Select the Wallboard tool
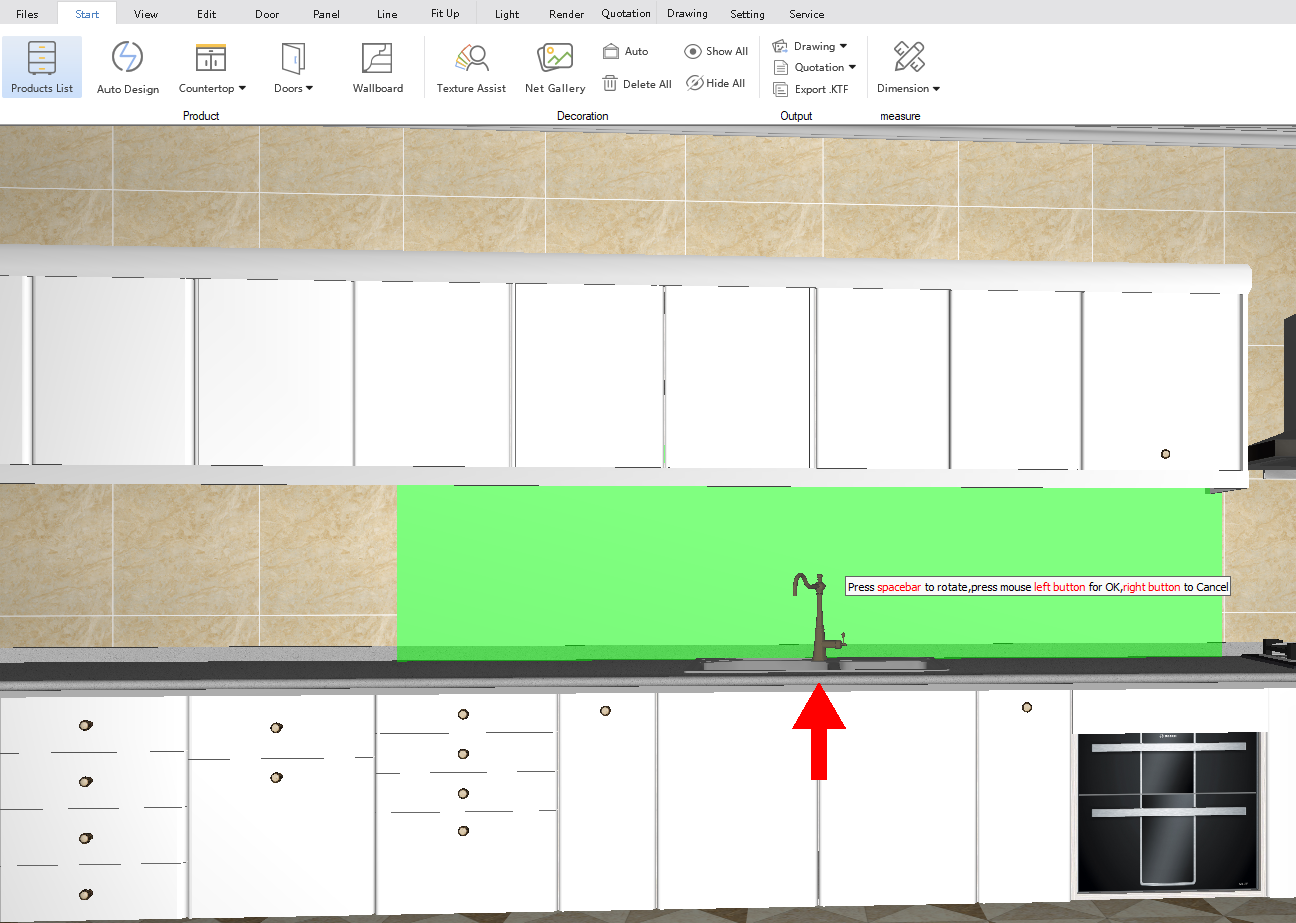Viewport: 1296px width, 923px height. 378,68
